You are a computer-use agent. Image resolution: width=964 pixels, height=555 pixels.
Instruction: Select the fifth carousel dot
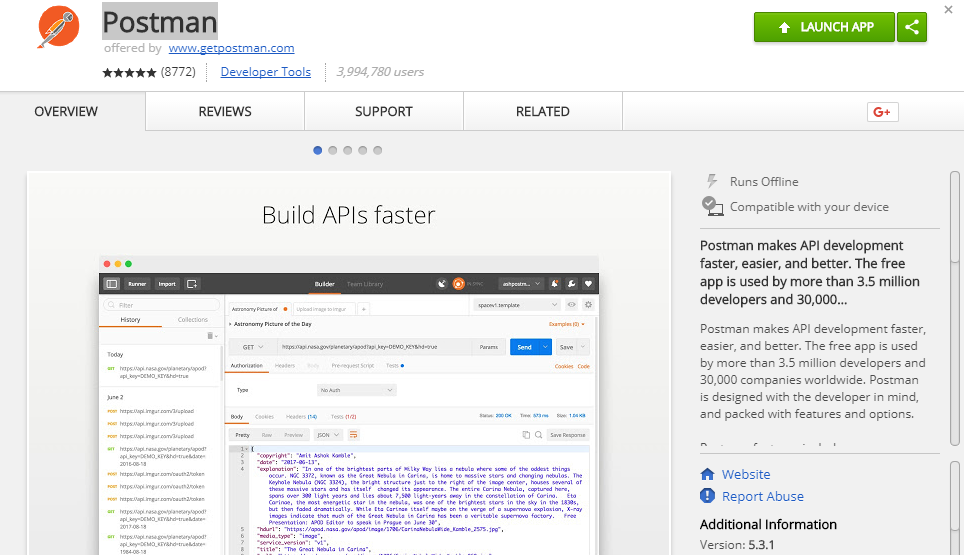coord(377,150)
